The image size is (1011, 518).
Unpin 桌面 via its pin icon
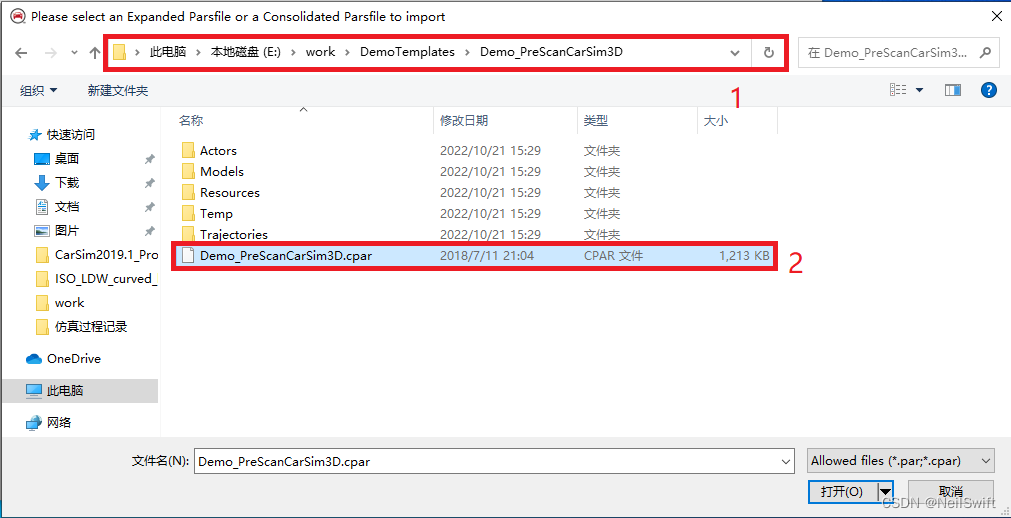(150, 159)
